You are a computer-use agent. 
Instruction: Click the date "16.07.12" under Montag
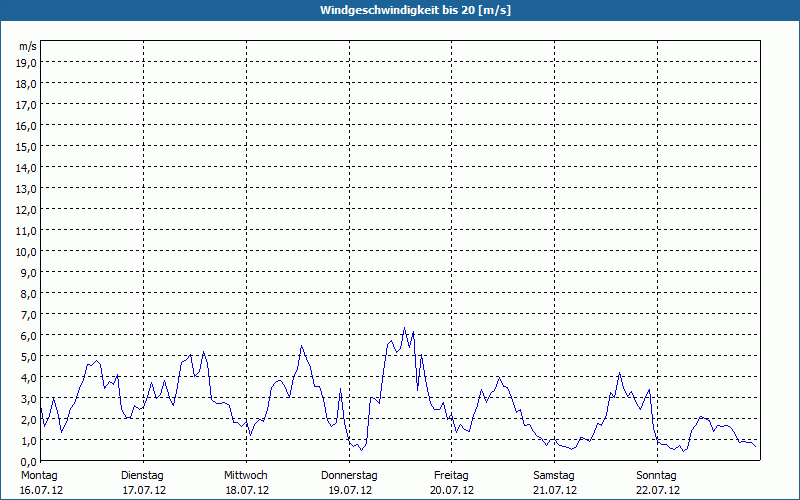click(41, 490)
